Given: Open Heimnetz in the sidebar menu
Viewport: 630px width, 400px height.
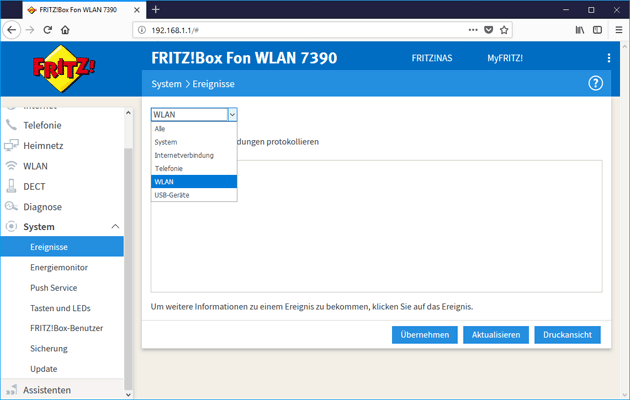Looking at the screenshot, I should coord(43,145).
